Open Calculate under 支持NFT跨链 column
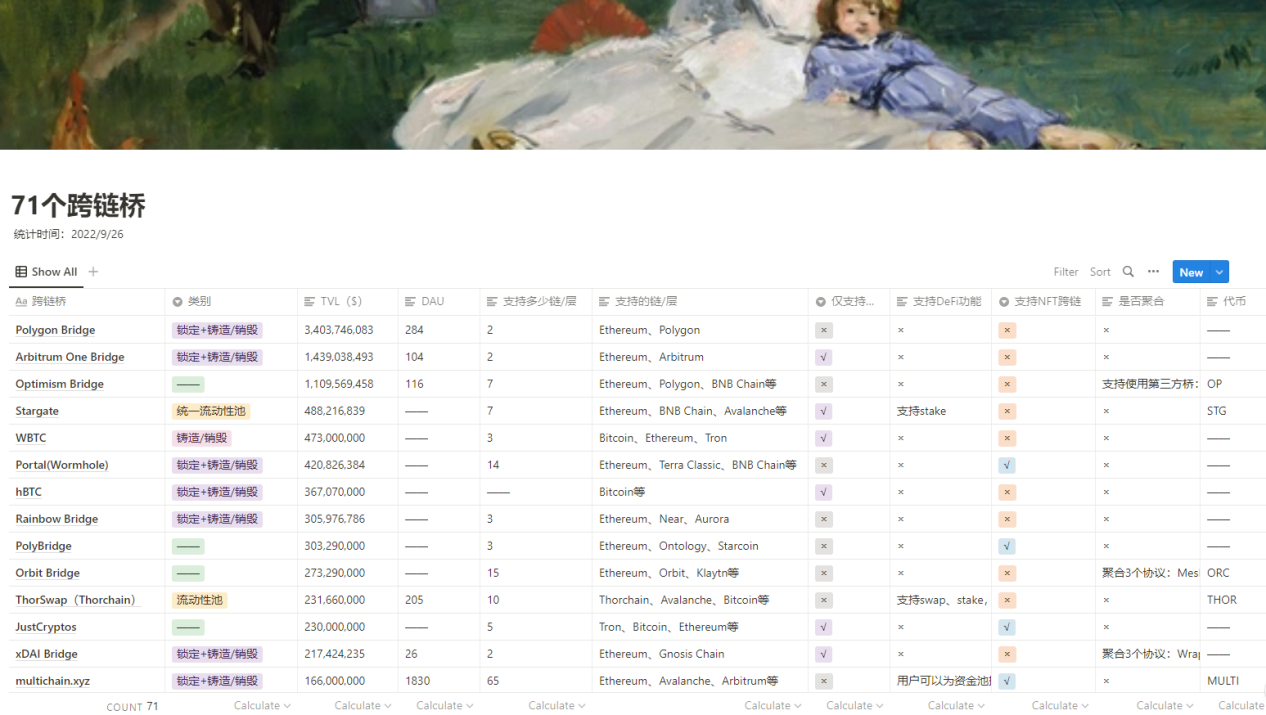This screenshot has width=1266, height=715. (x=1060, y=705)
